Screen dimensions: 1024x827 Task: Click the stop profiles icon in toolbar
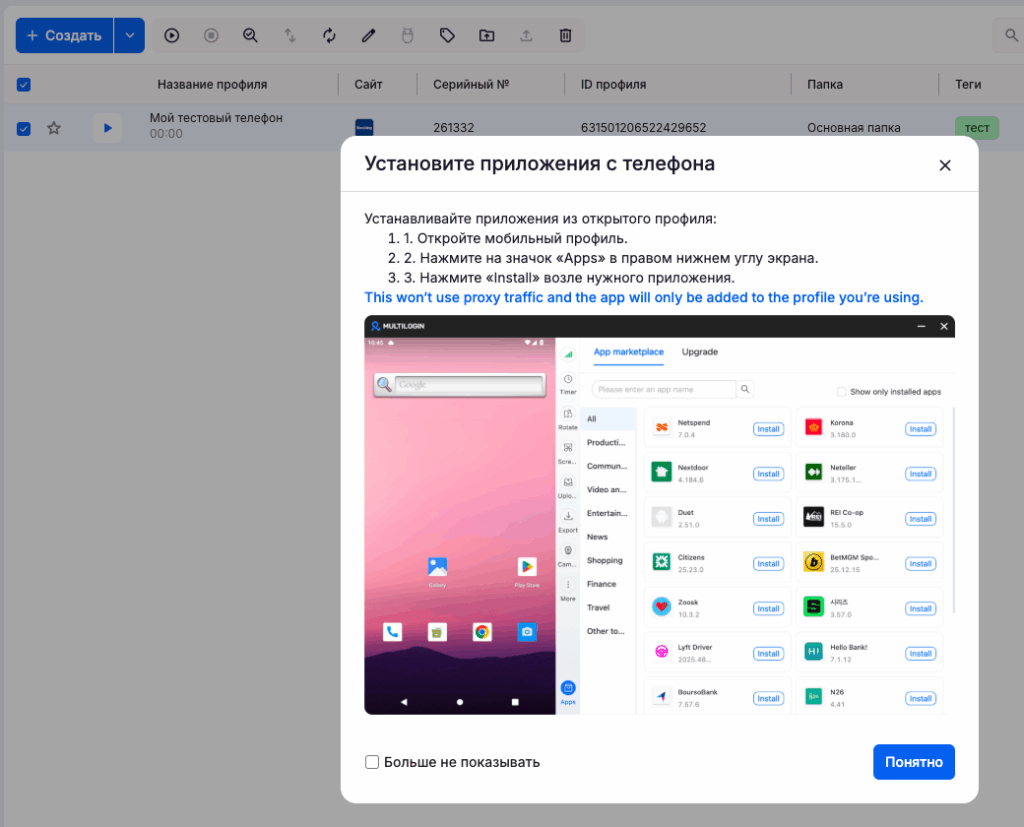click(211, 35)
